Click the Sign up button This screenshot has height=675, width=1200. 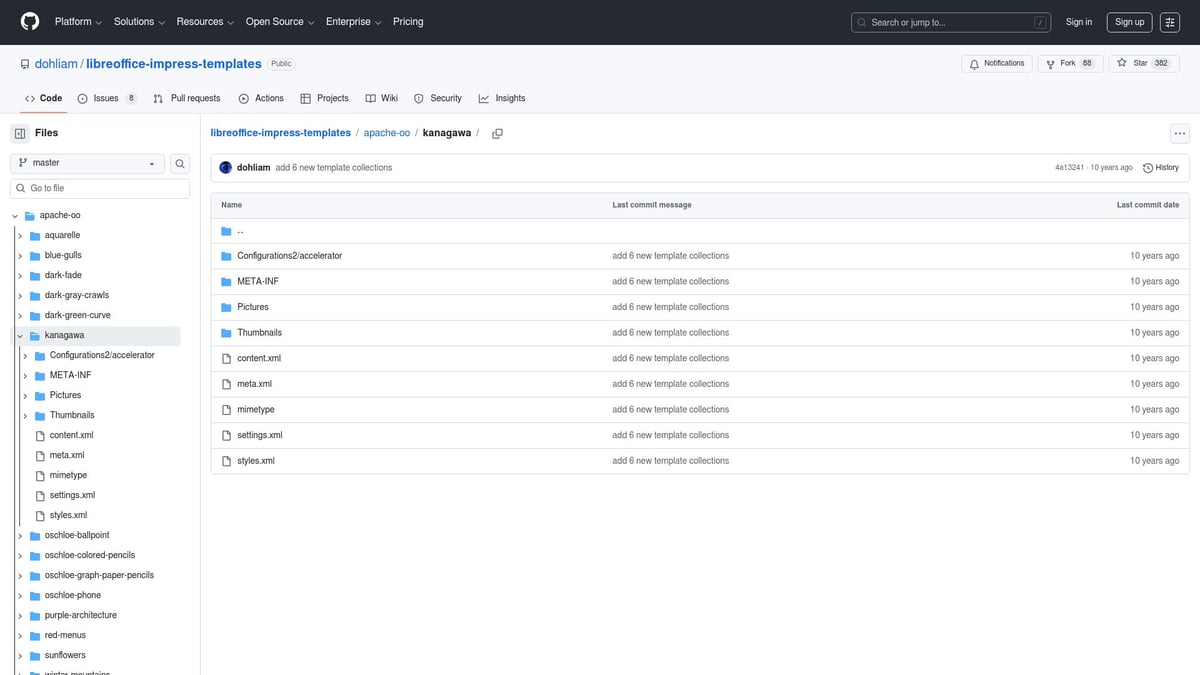pos(1130,22)
